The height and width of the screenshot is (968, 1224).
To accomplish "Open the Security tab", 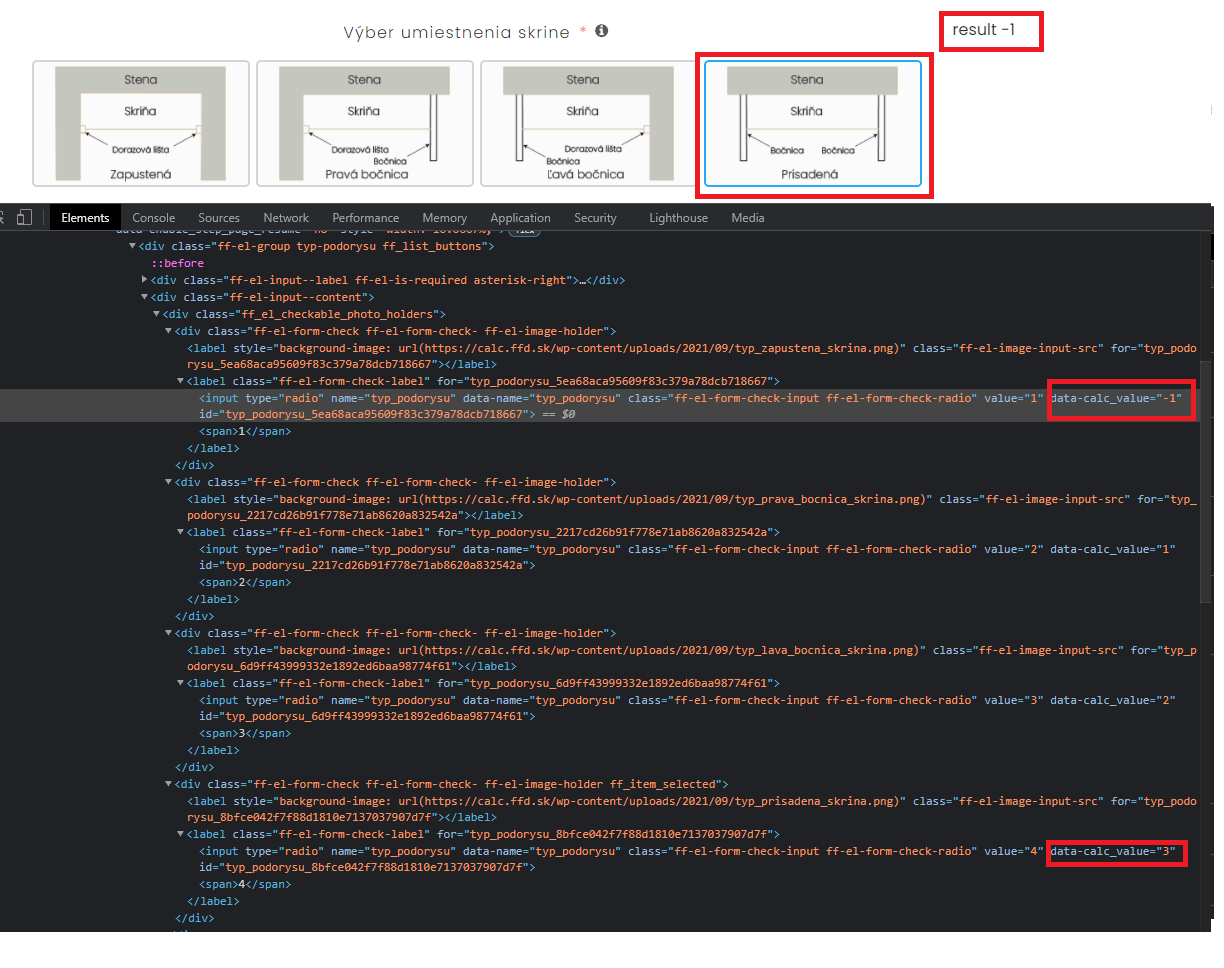I will tap(595, 218).
